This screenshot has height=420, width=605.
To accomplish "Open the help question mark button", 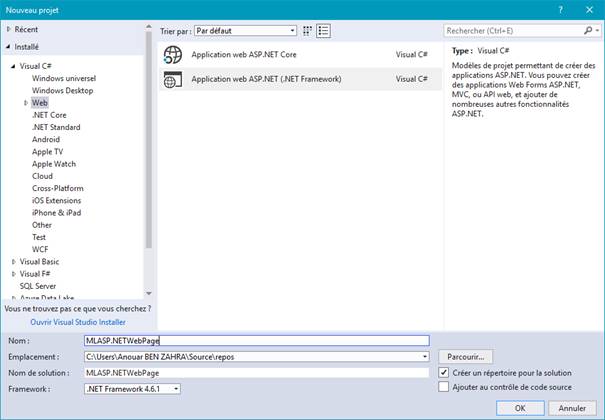I will point(561,10).
